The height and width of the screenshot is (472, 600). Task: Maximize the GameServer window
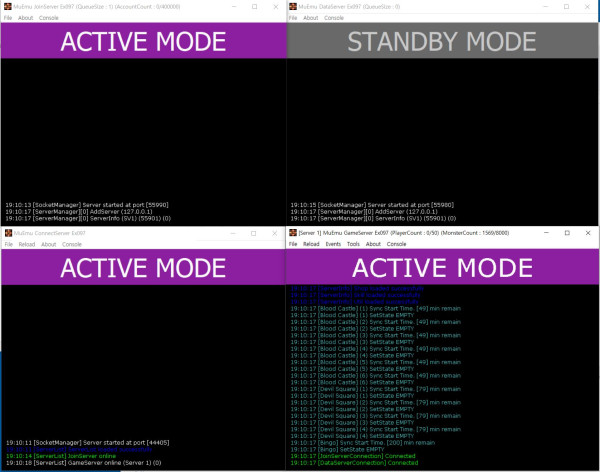point(567,233)
